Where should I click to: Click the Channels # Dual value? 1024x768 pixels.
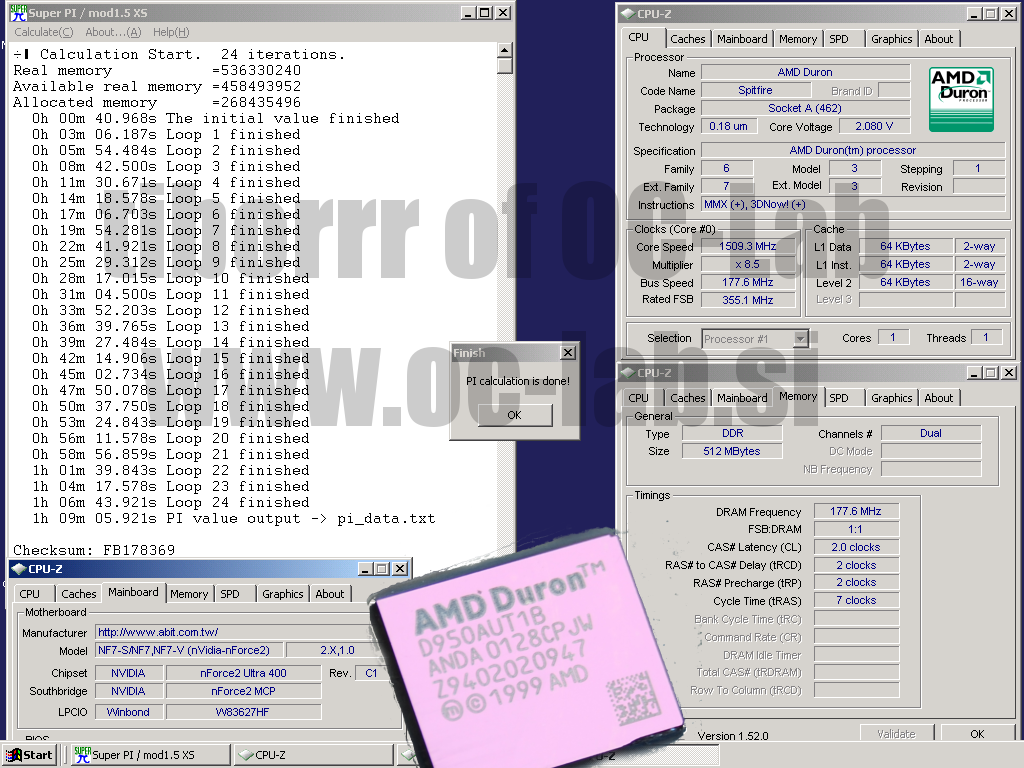point(931,433)
